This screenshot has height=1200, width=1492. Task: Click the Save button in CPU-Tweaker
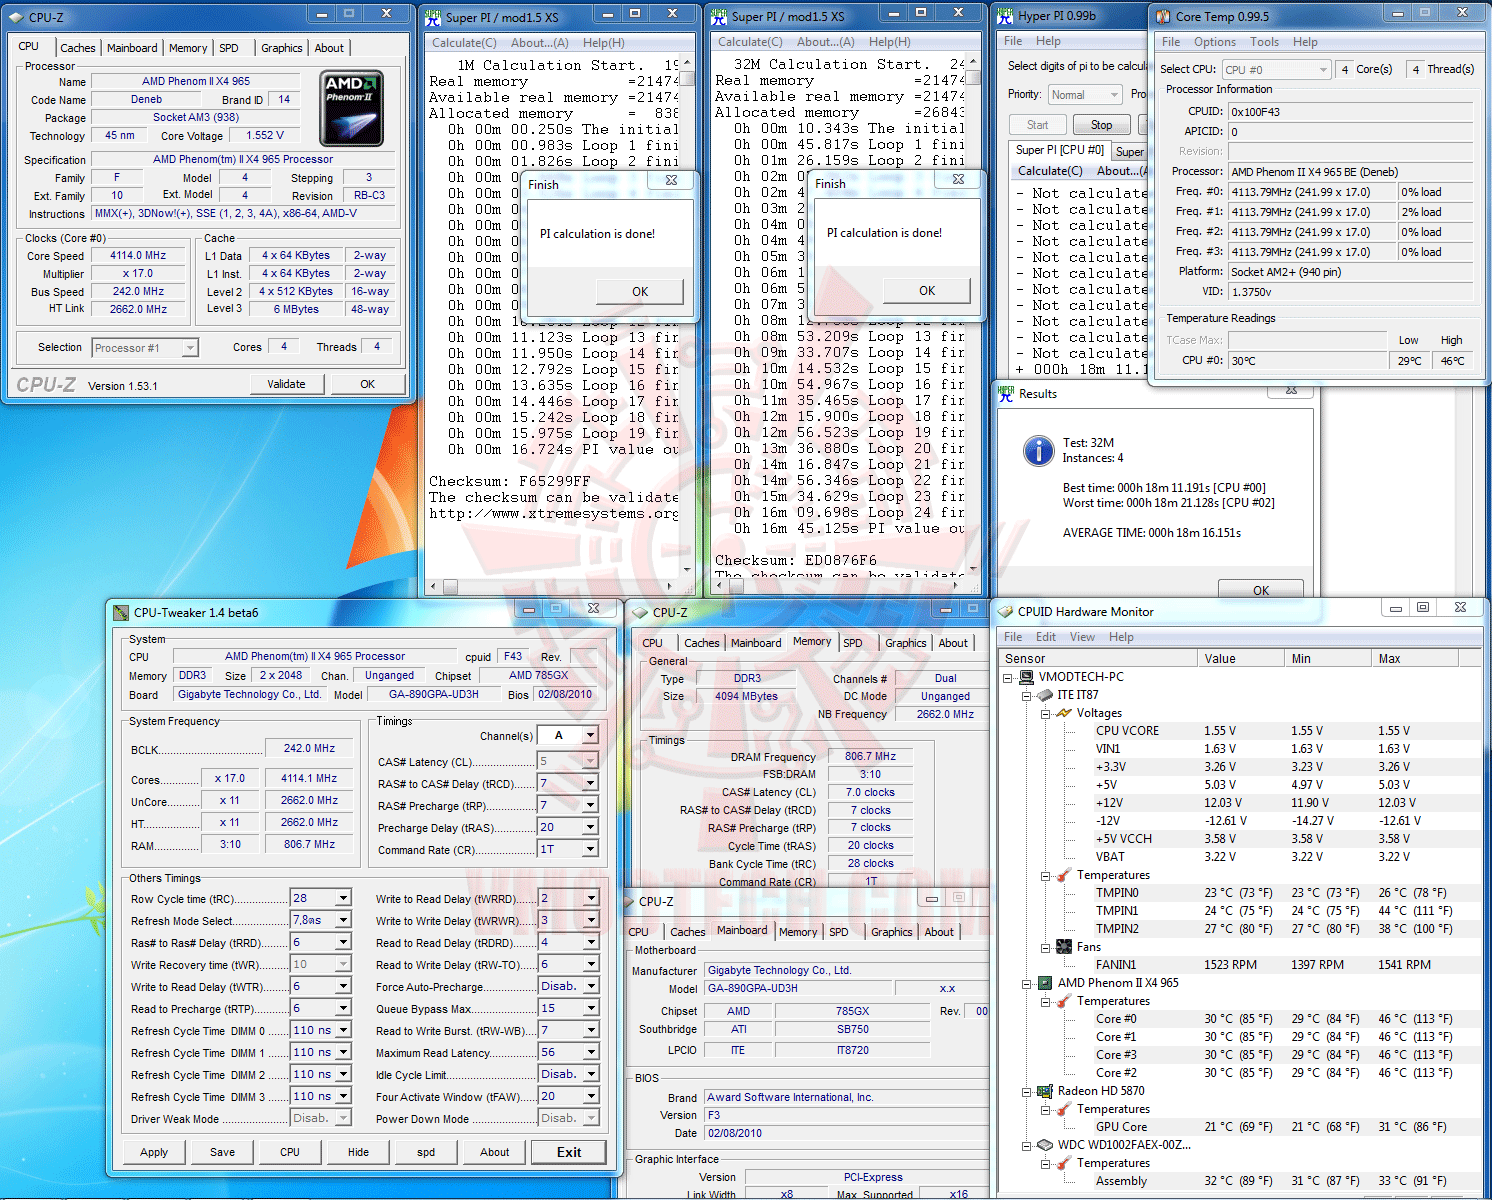tap(222, 1152)
